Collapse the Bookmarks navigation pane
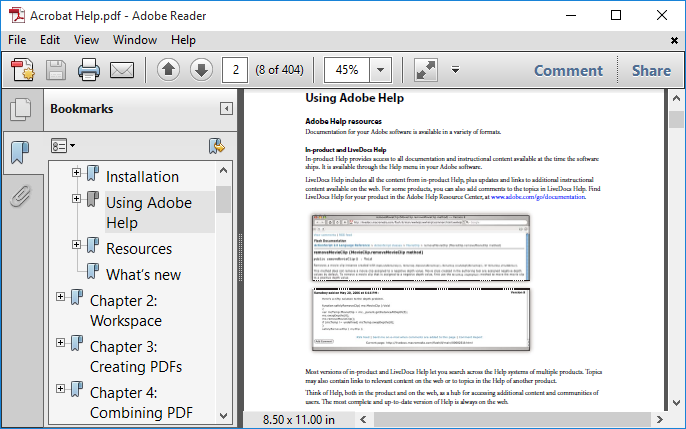 [226, 108]
